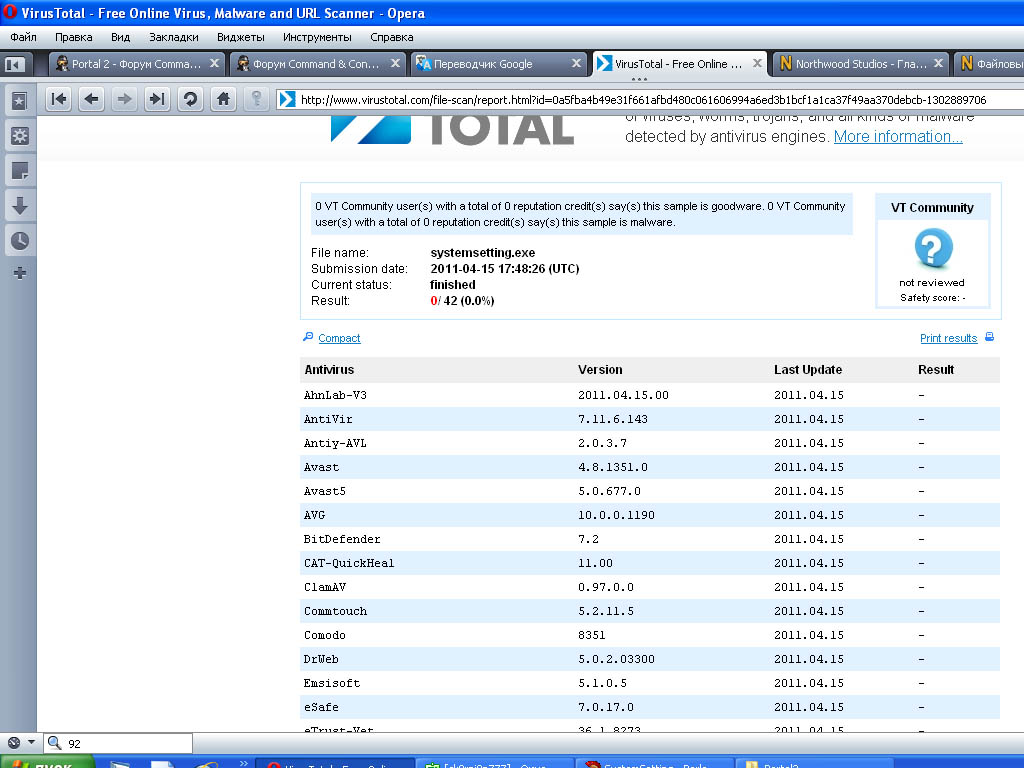Close the VirusTotal tab

coord(757,63)
